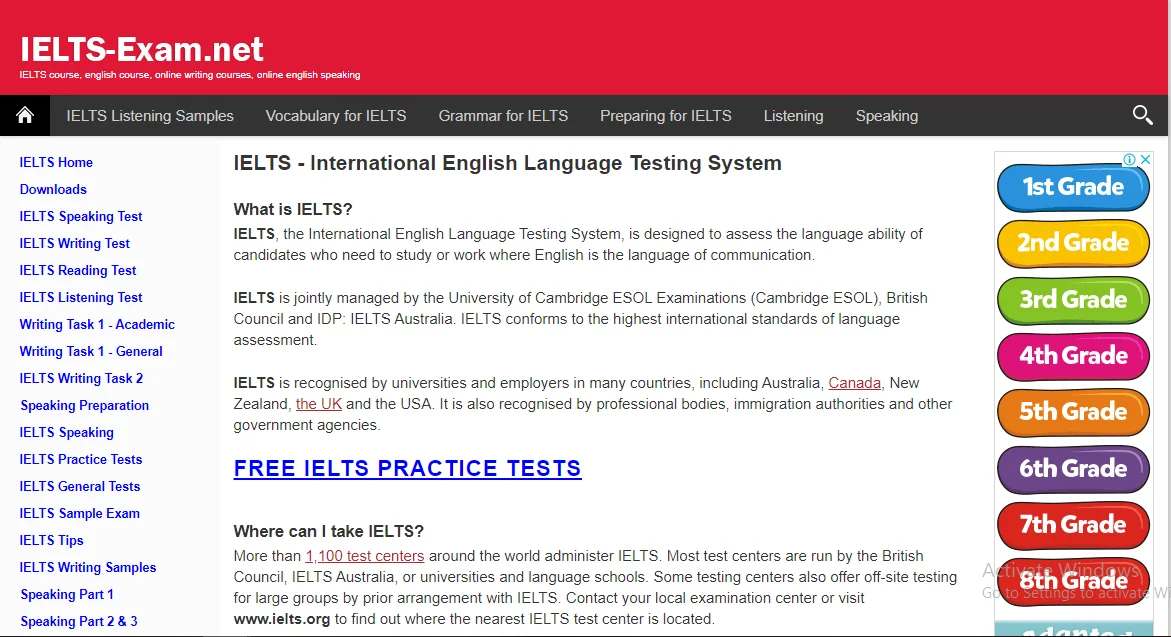
Task: Open the Canada link in the text
Action: point(854,383)
